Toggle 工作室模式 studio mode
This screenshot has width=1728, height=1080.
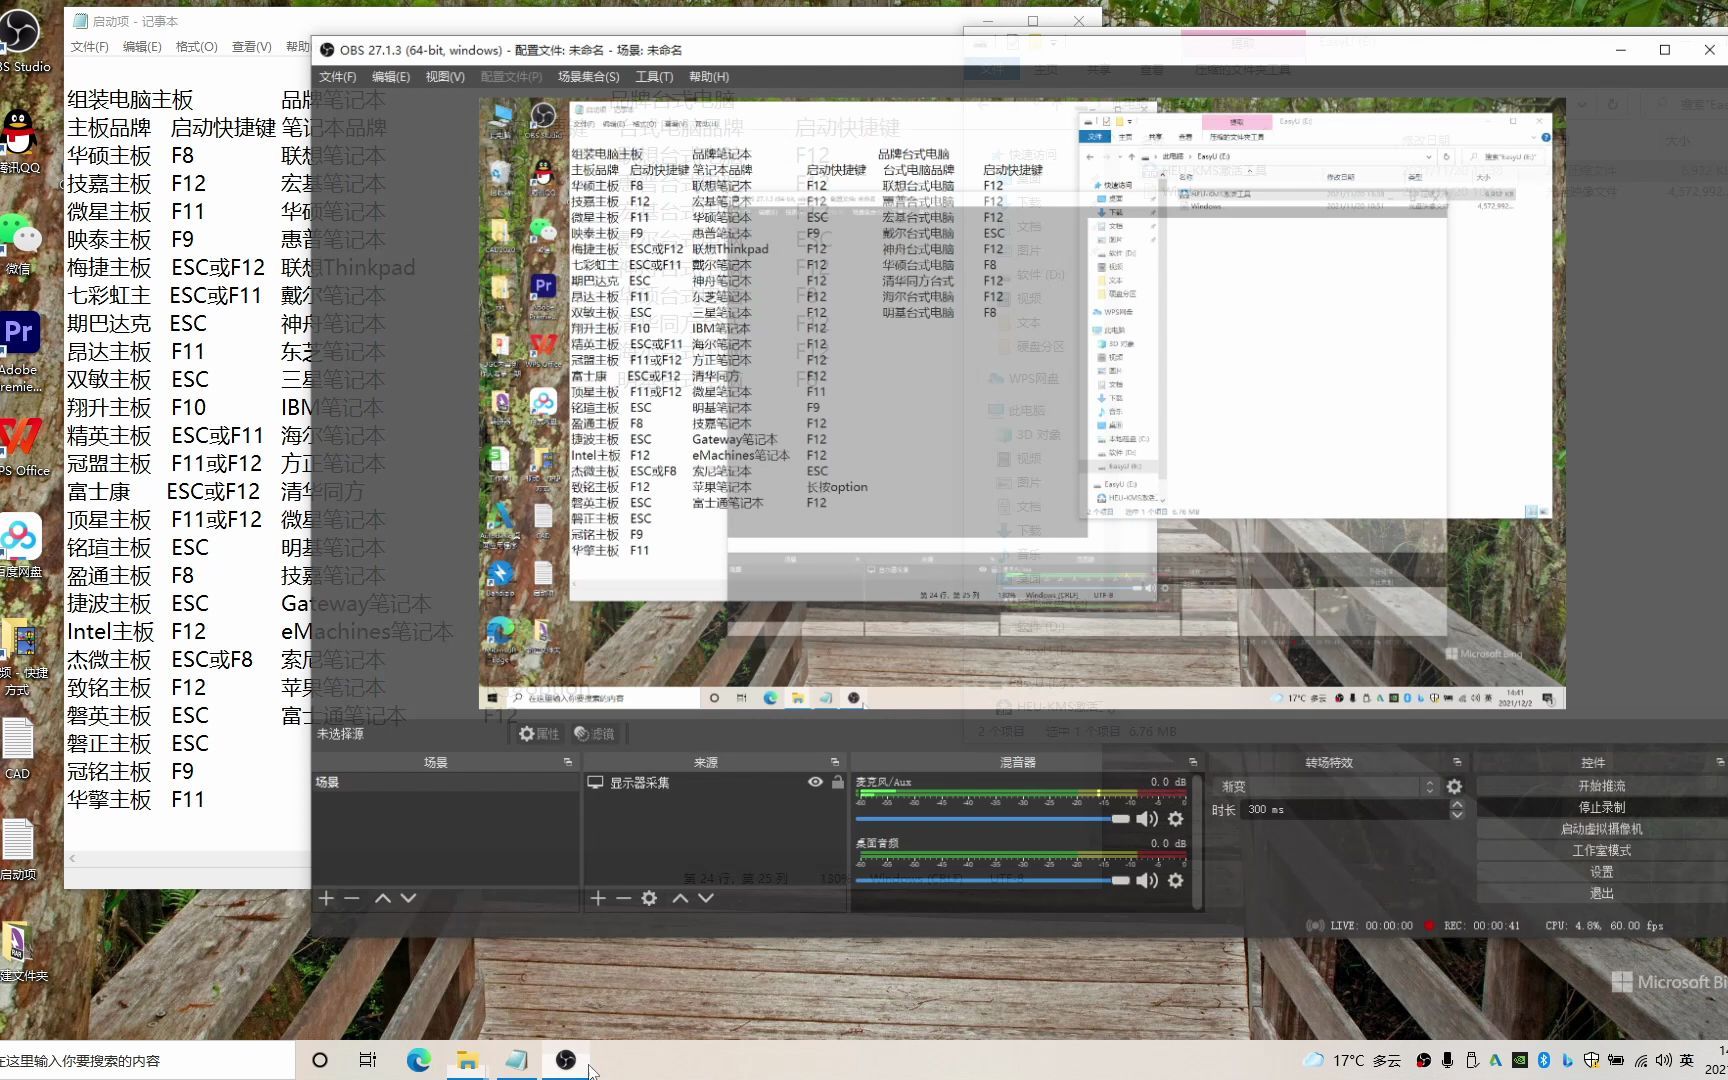tap(1601, 850)
